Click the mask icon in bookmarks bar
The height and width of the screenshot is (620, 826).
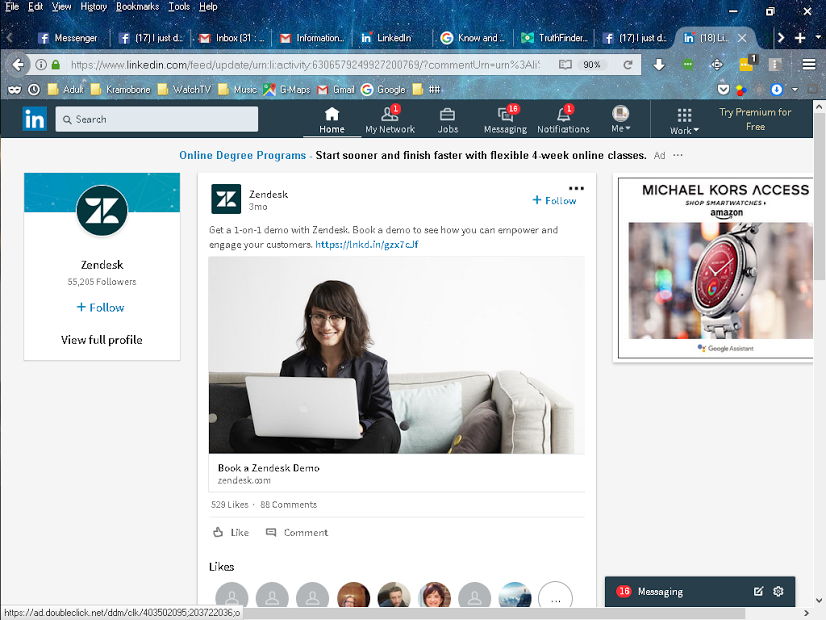point(14,90)
